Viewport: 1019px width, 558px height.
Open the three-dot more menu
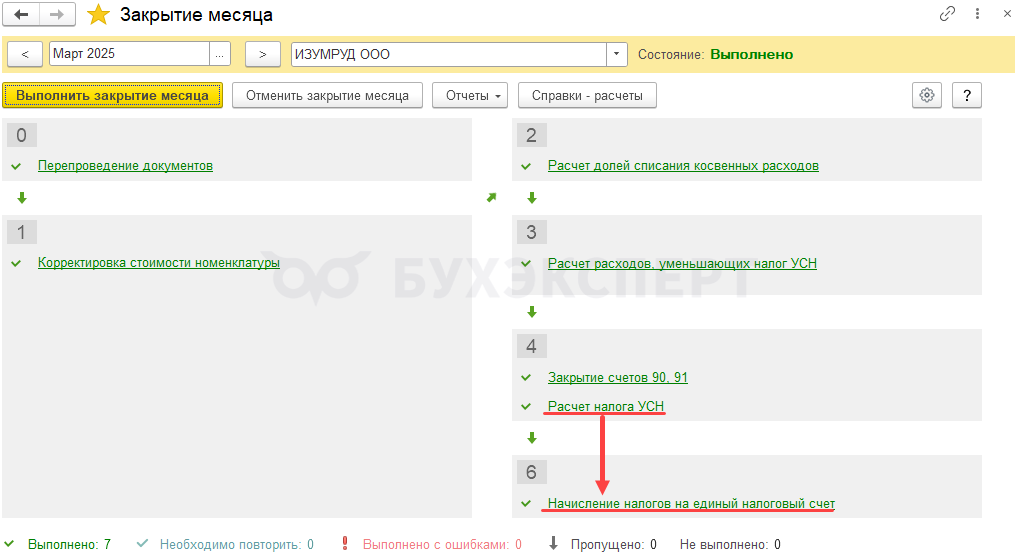[977, 14]
